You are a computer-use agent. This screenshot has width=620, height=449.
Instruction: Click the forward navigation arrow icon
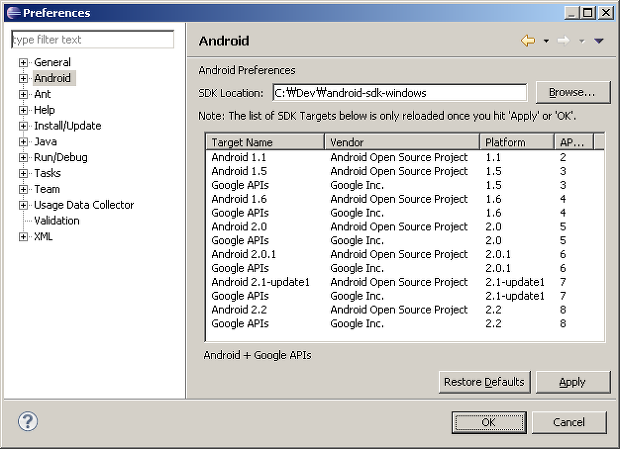(563, 41)
